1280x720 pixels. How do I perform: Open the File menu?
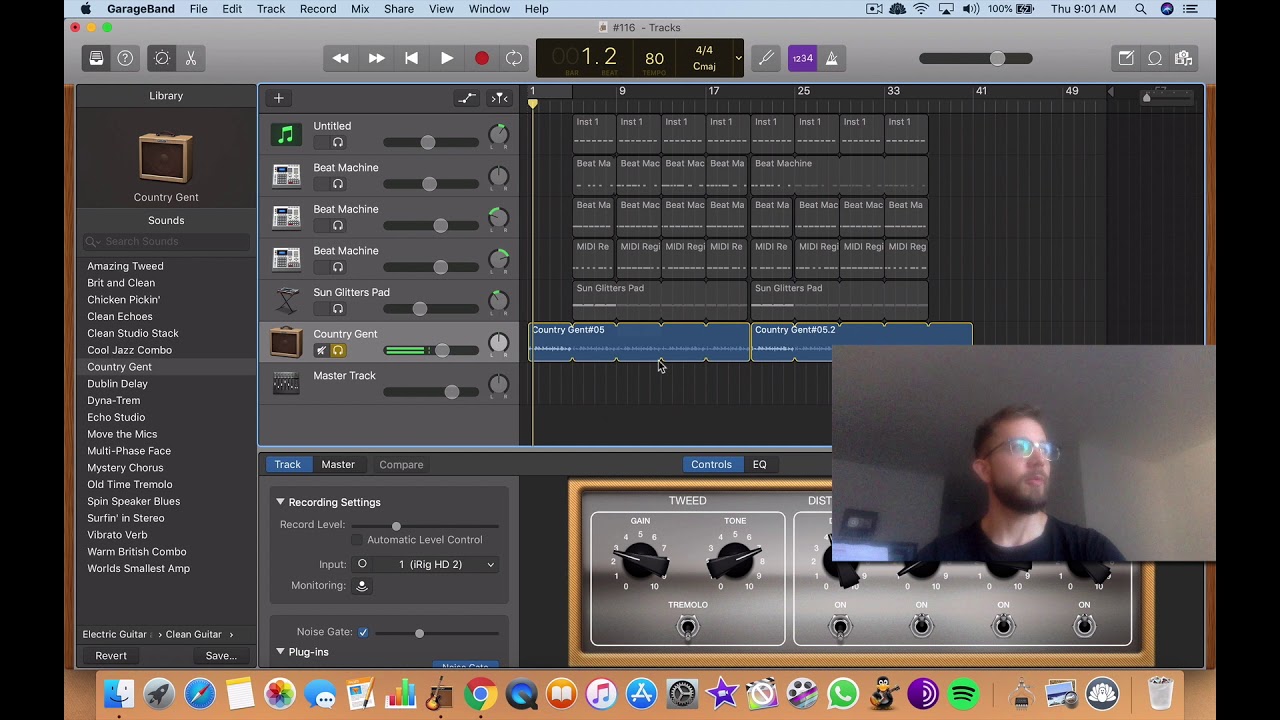[x=199, y=9]
